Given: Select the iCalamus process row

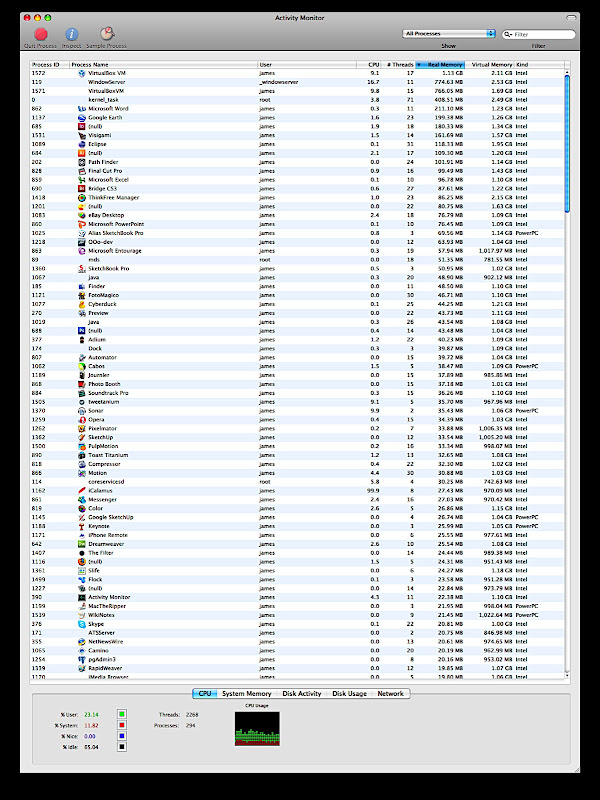Looking at the screenshot, I should point(297,490).
